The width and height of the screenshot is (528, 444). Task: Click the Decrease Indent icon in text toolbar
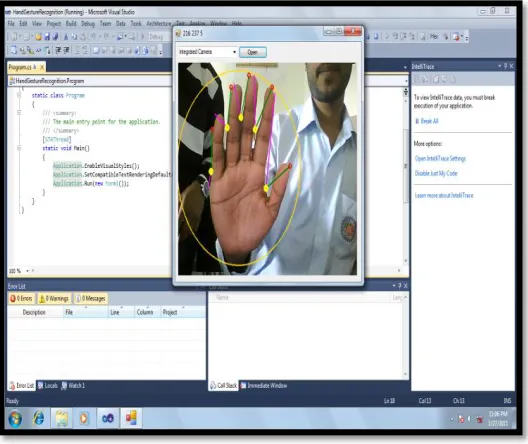click(x=58, y=50)
